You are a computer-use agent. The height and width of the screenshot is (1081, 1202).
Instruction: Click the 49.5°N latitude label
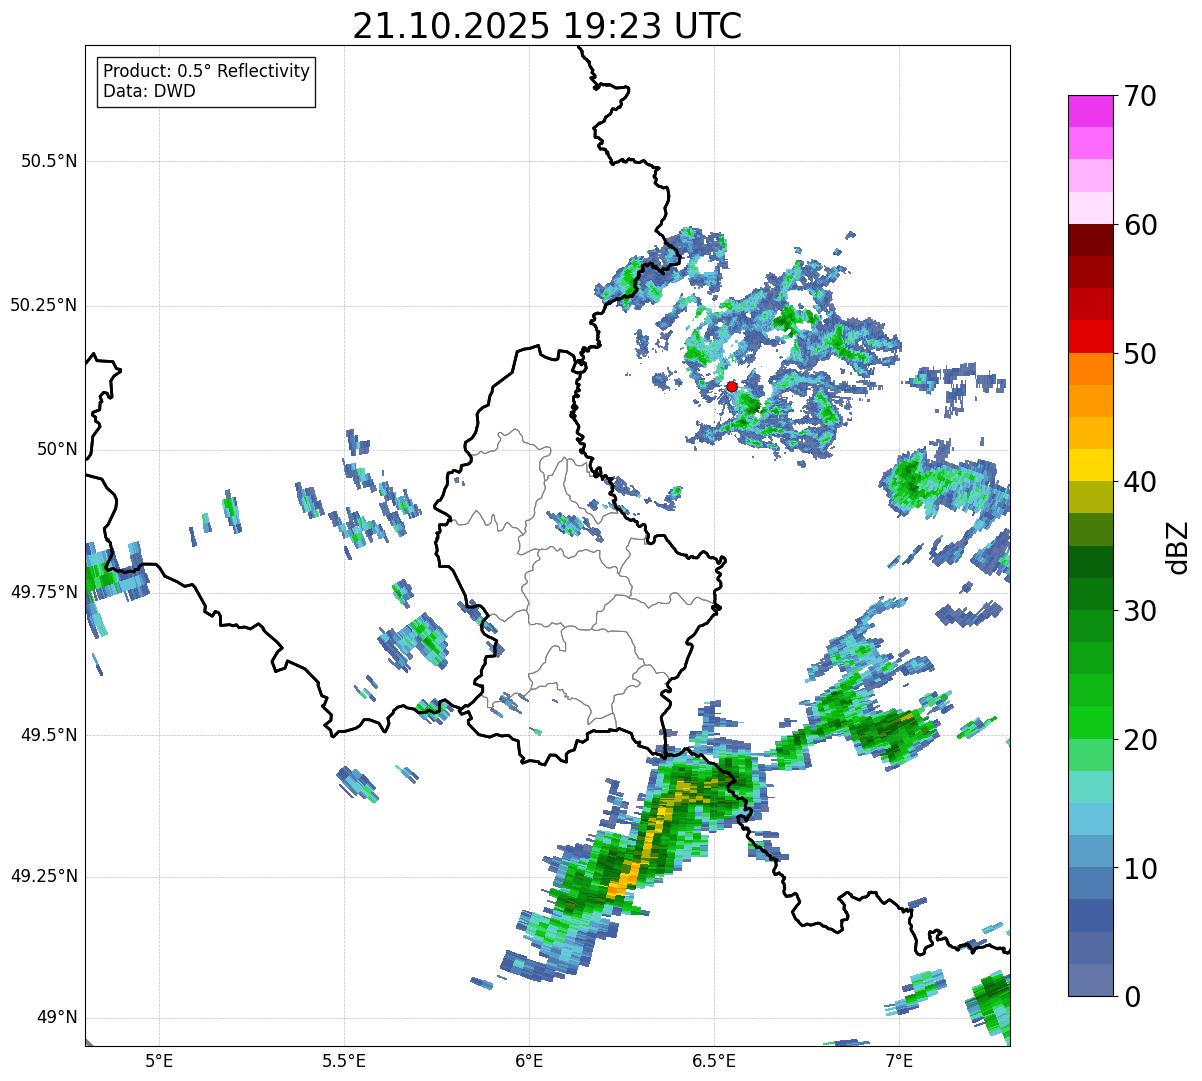coord(49,735)
